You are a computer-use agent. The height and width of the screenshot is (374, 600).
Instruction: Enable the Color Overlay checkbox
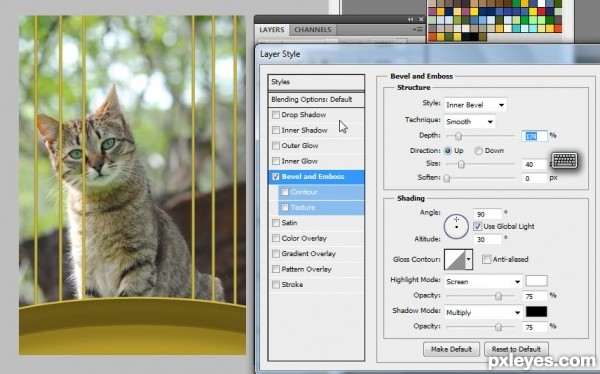276,238
